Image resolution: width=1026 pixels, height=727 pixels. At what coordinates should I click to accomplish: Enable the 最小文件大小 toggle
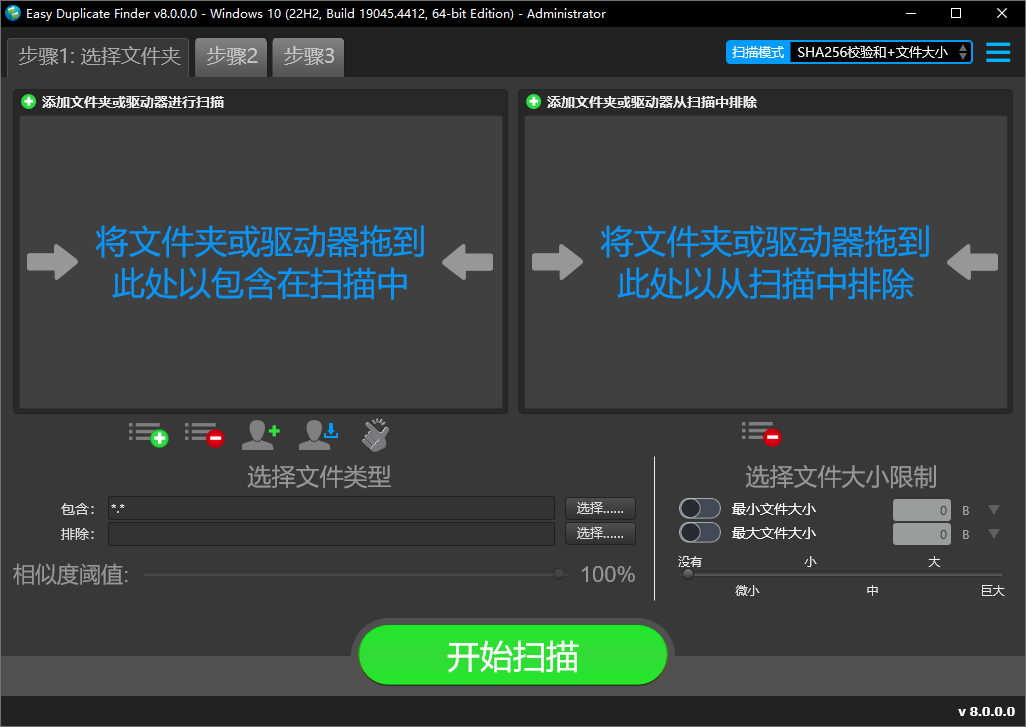click(699, 508)
